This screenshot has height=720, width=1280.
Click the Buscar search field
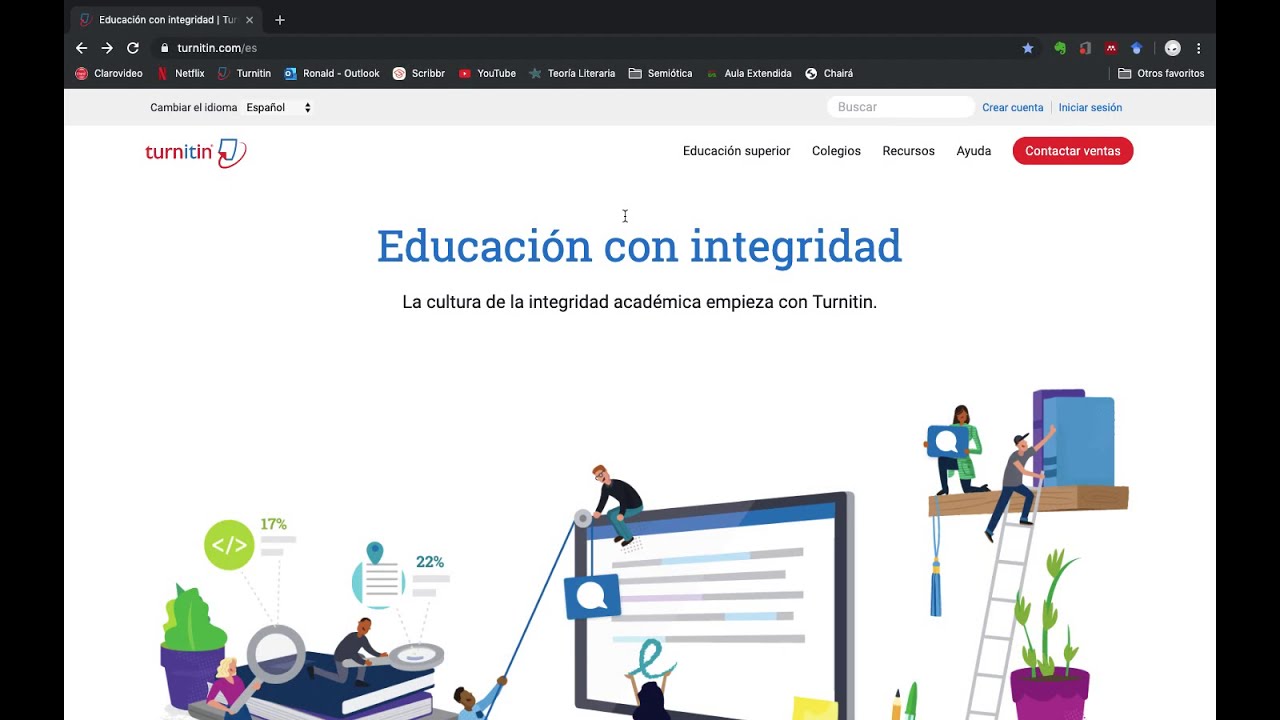click(x=900, y=107)
